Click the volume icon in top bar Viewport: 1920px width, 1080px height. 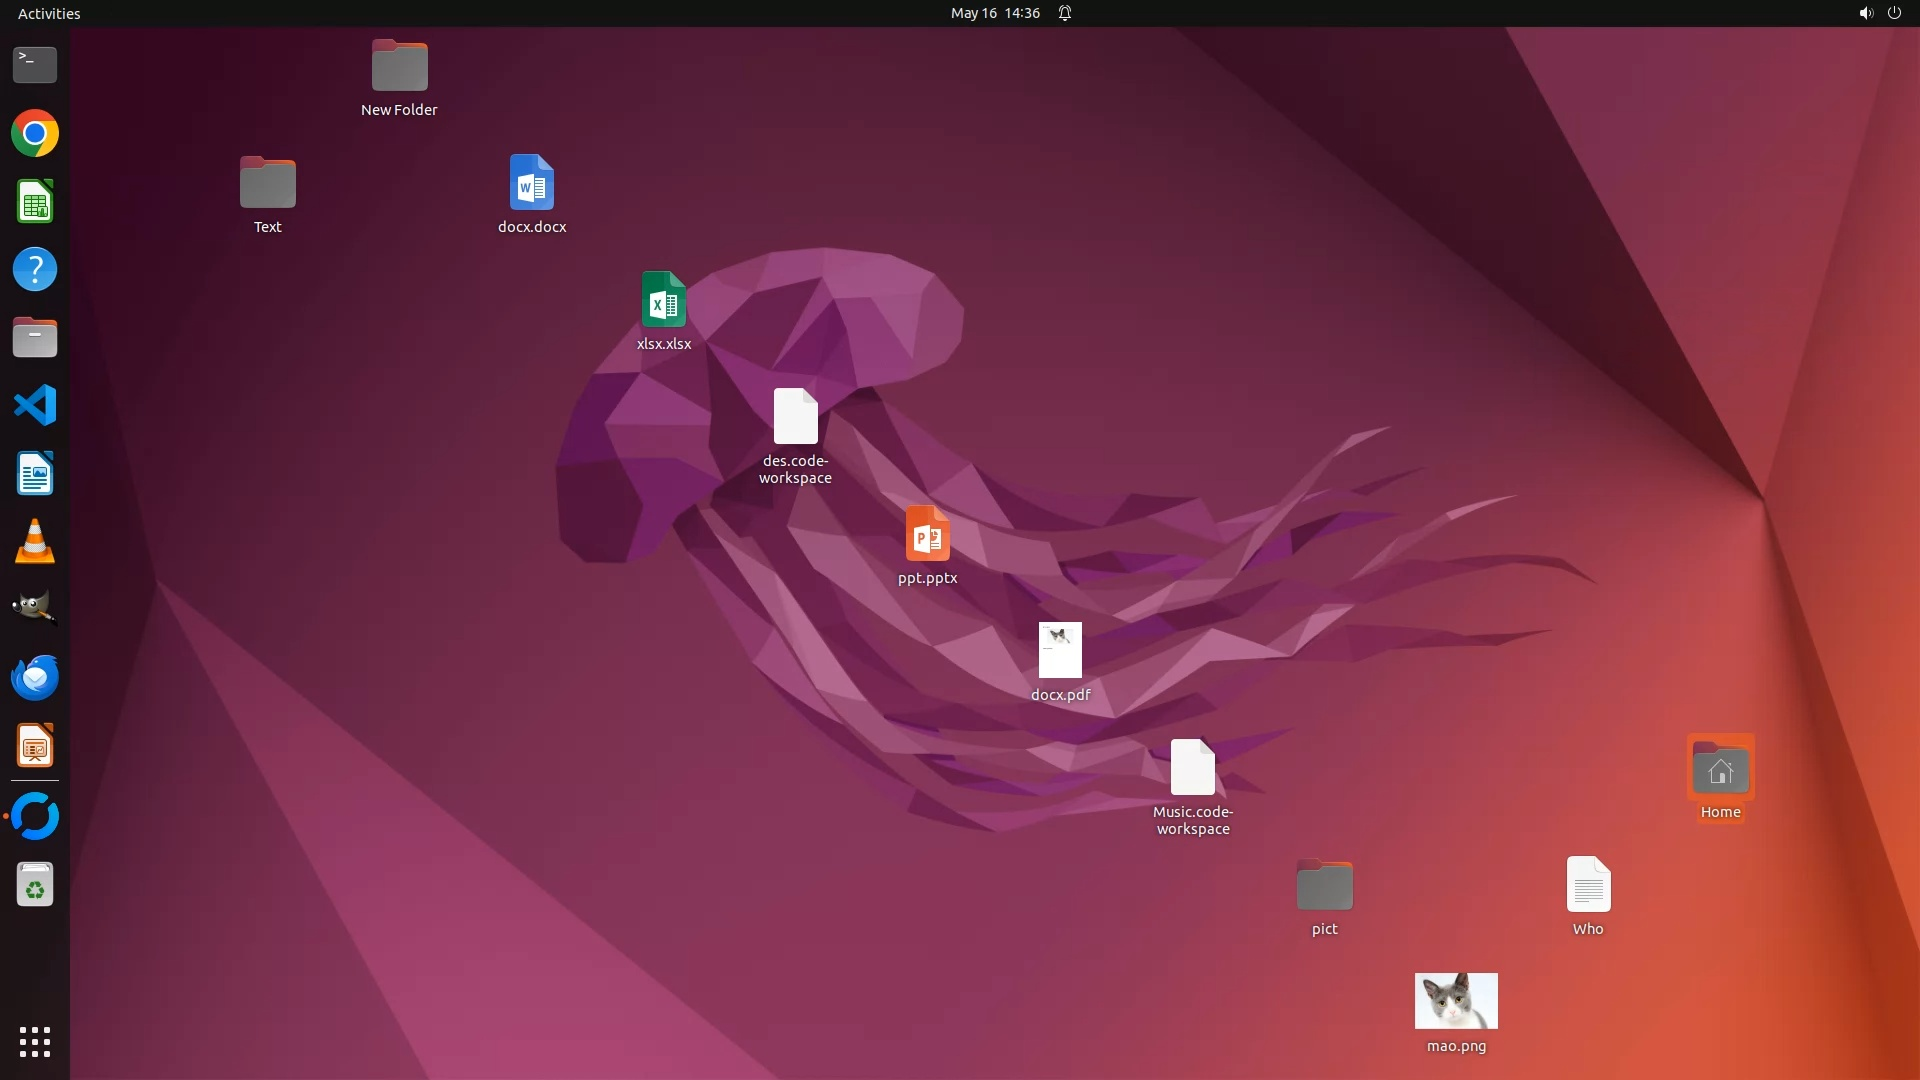point(1865,13)
